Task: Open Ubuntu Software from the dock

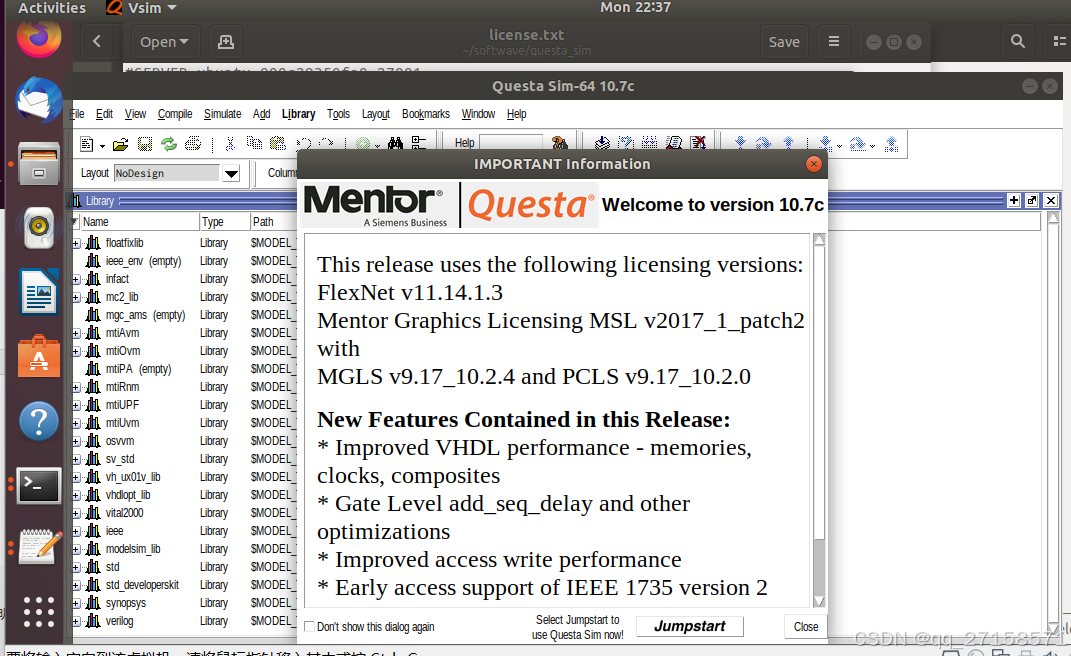Action: click(x=38, y=356)
